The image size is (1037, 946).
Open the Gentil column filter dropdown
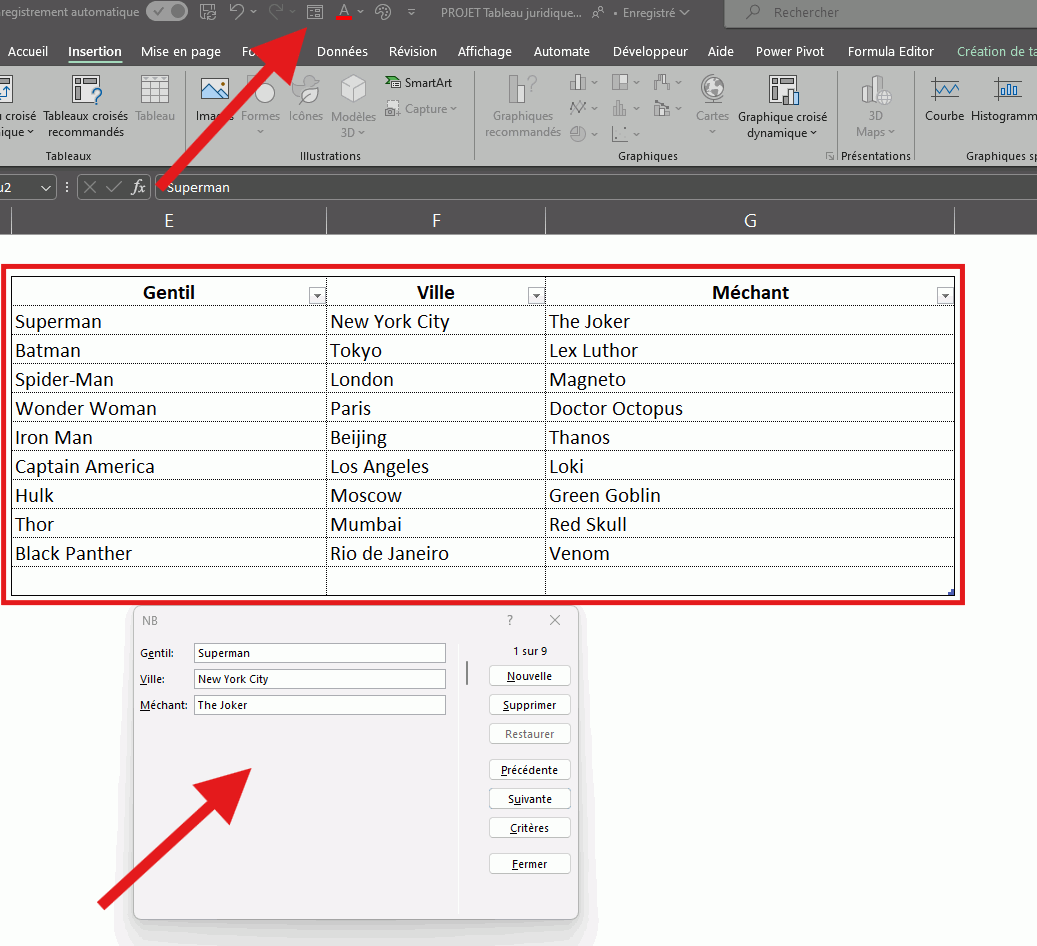[317, 296]
